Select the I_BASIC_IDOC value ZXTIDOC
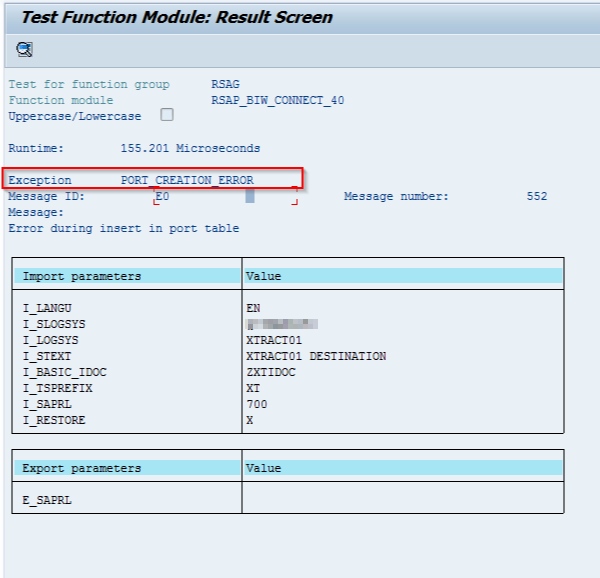 [x=271, y=372]
